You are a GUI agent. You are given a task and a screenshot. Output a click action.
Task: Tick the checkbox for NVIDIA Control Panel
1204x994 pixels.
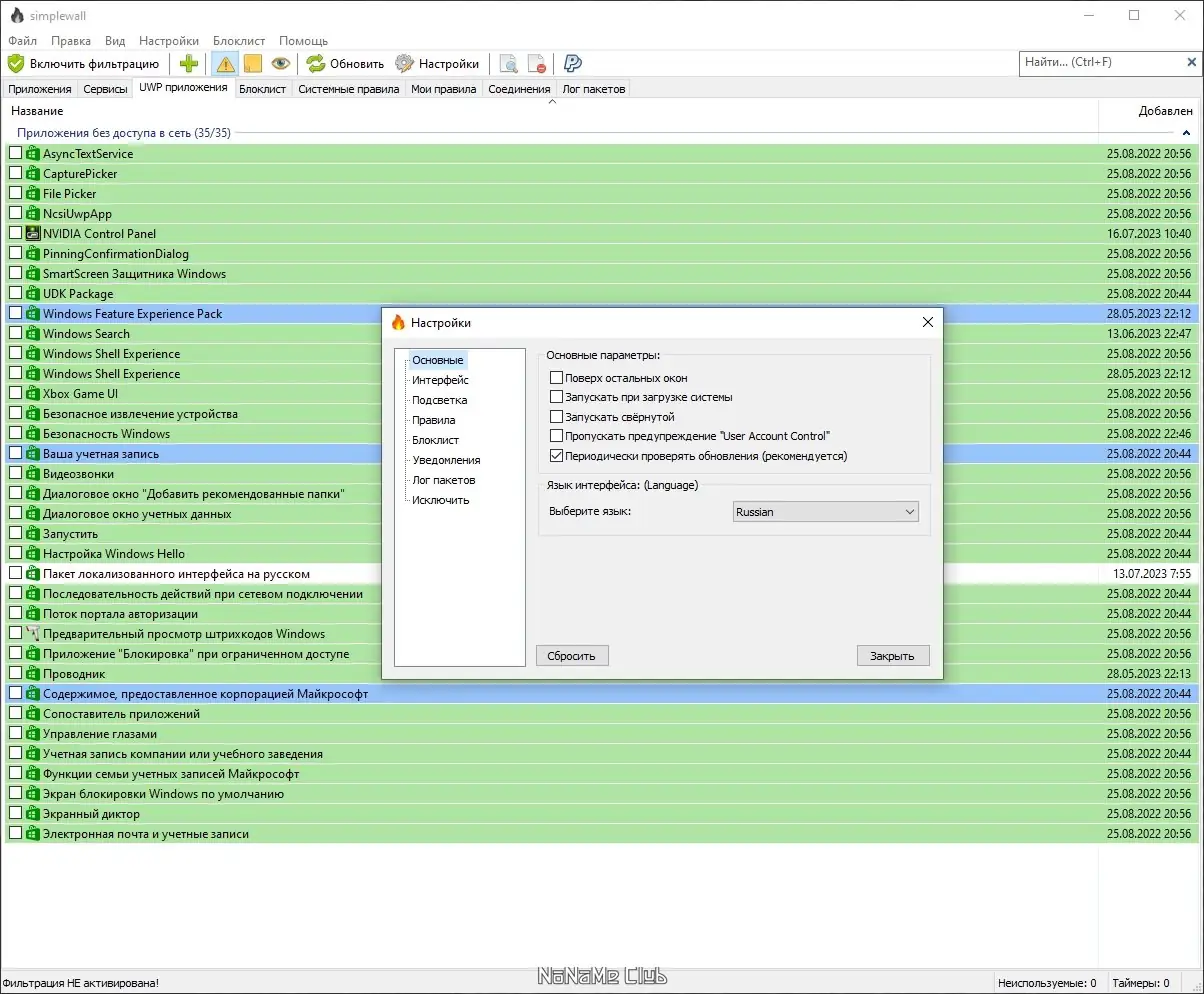tap(15, 233)
